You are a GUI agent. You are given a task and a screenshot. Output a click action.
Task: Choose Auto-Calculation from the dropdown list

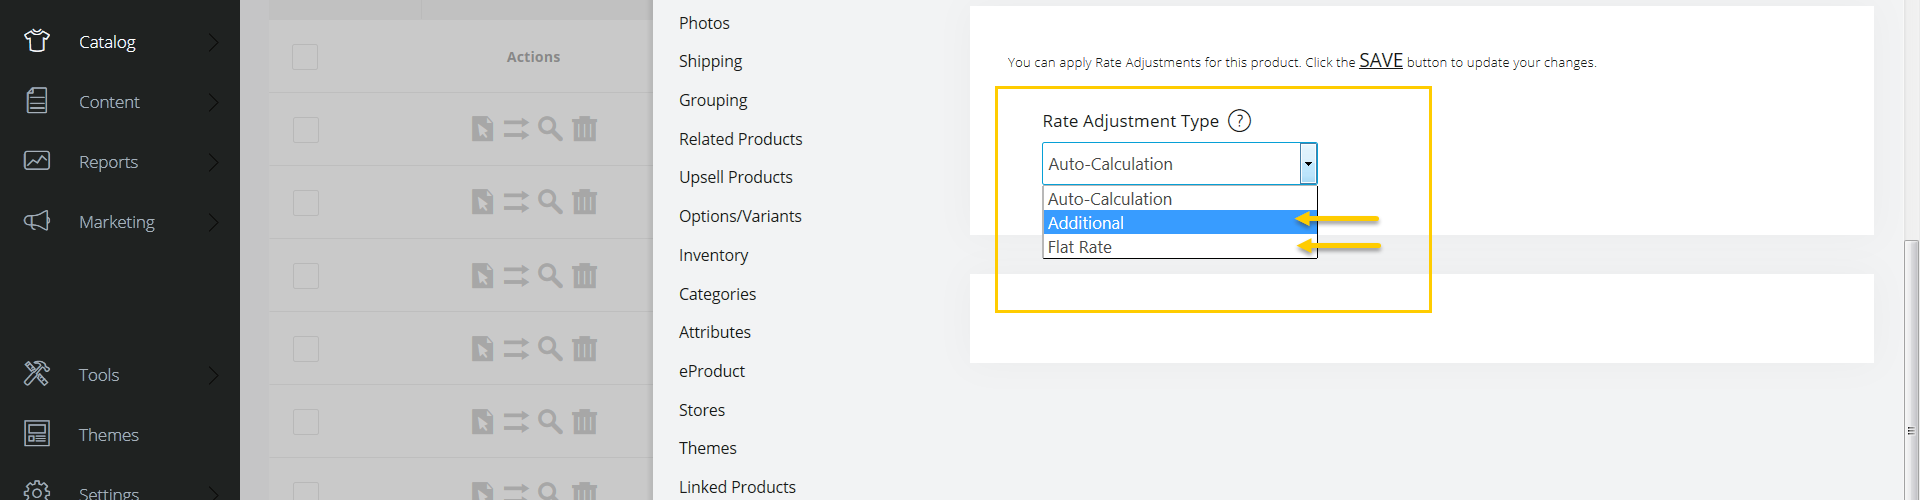[x=1179, y=199]
